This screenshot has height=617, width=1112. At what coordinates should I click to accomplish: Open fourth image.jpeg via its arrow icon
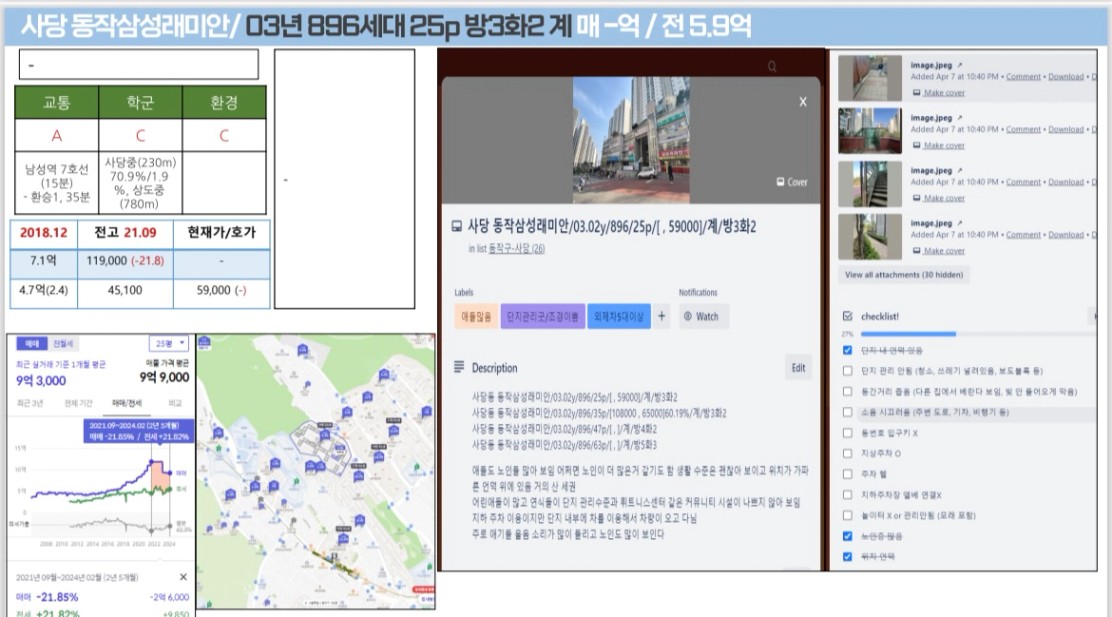click(960, 223)
